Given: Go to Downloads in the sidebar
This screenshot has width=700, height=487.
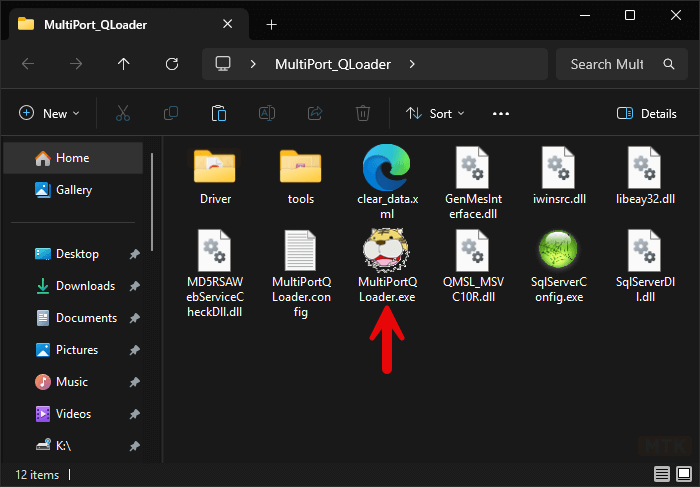Looking at the screenshot, I should click(x=85, y=286).
